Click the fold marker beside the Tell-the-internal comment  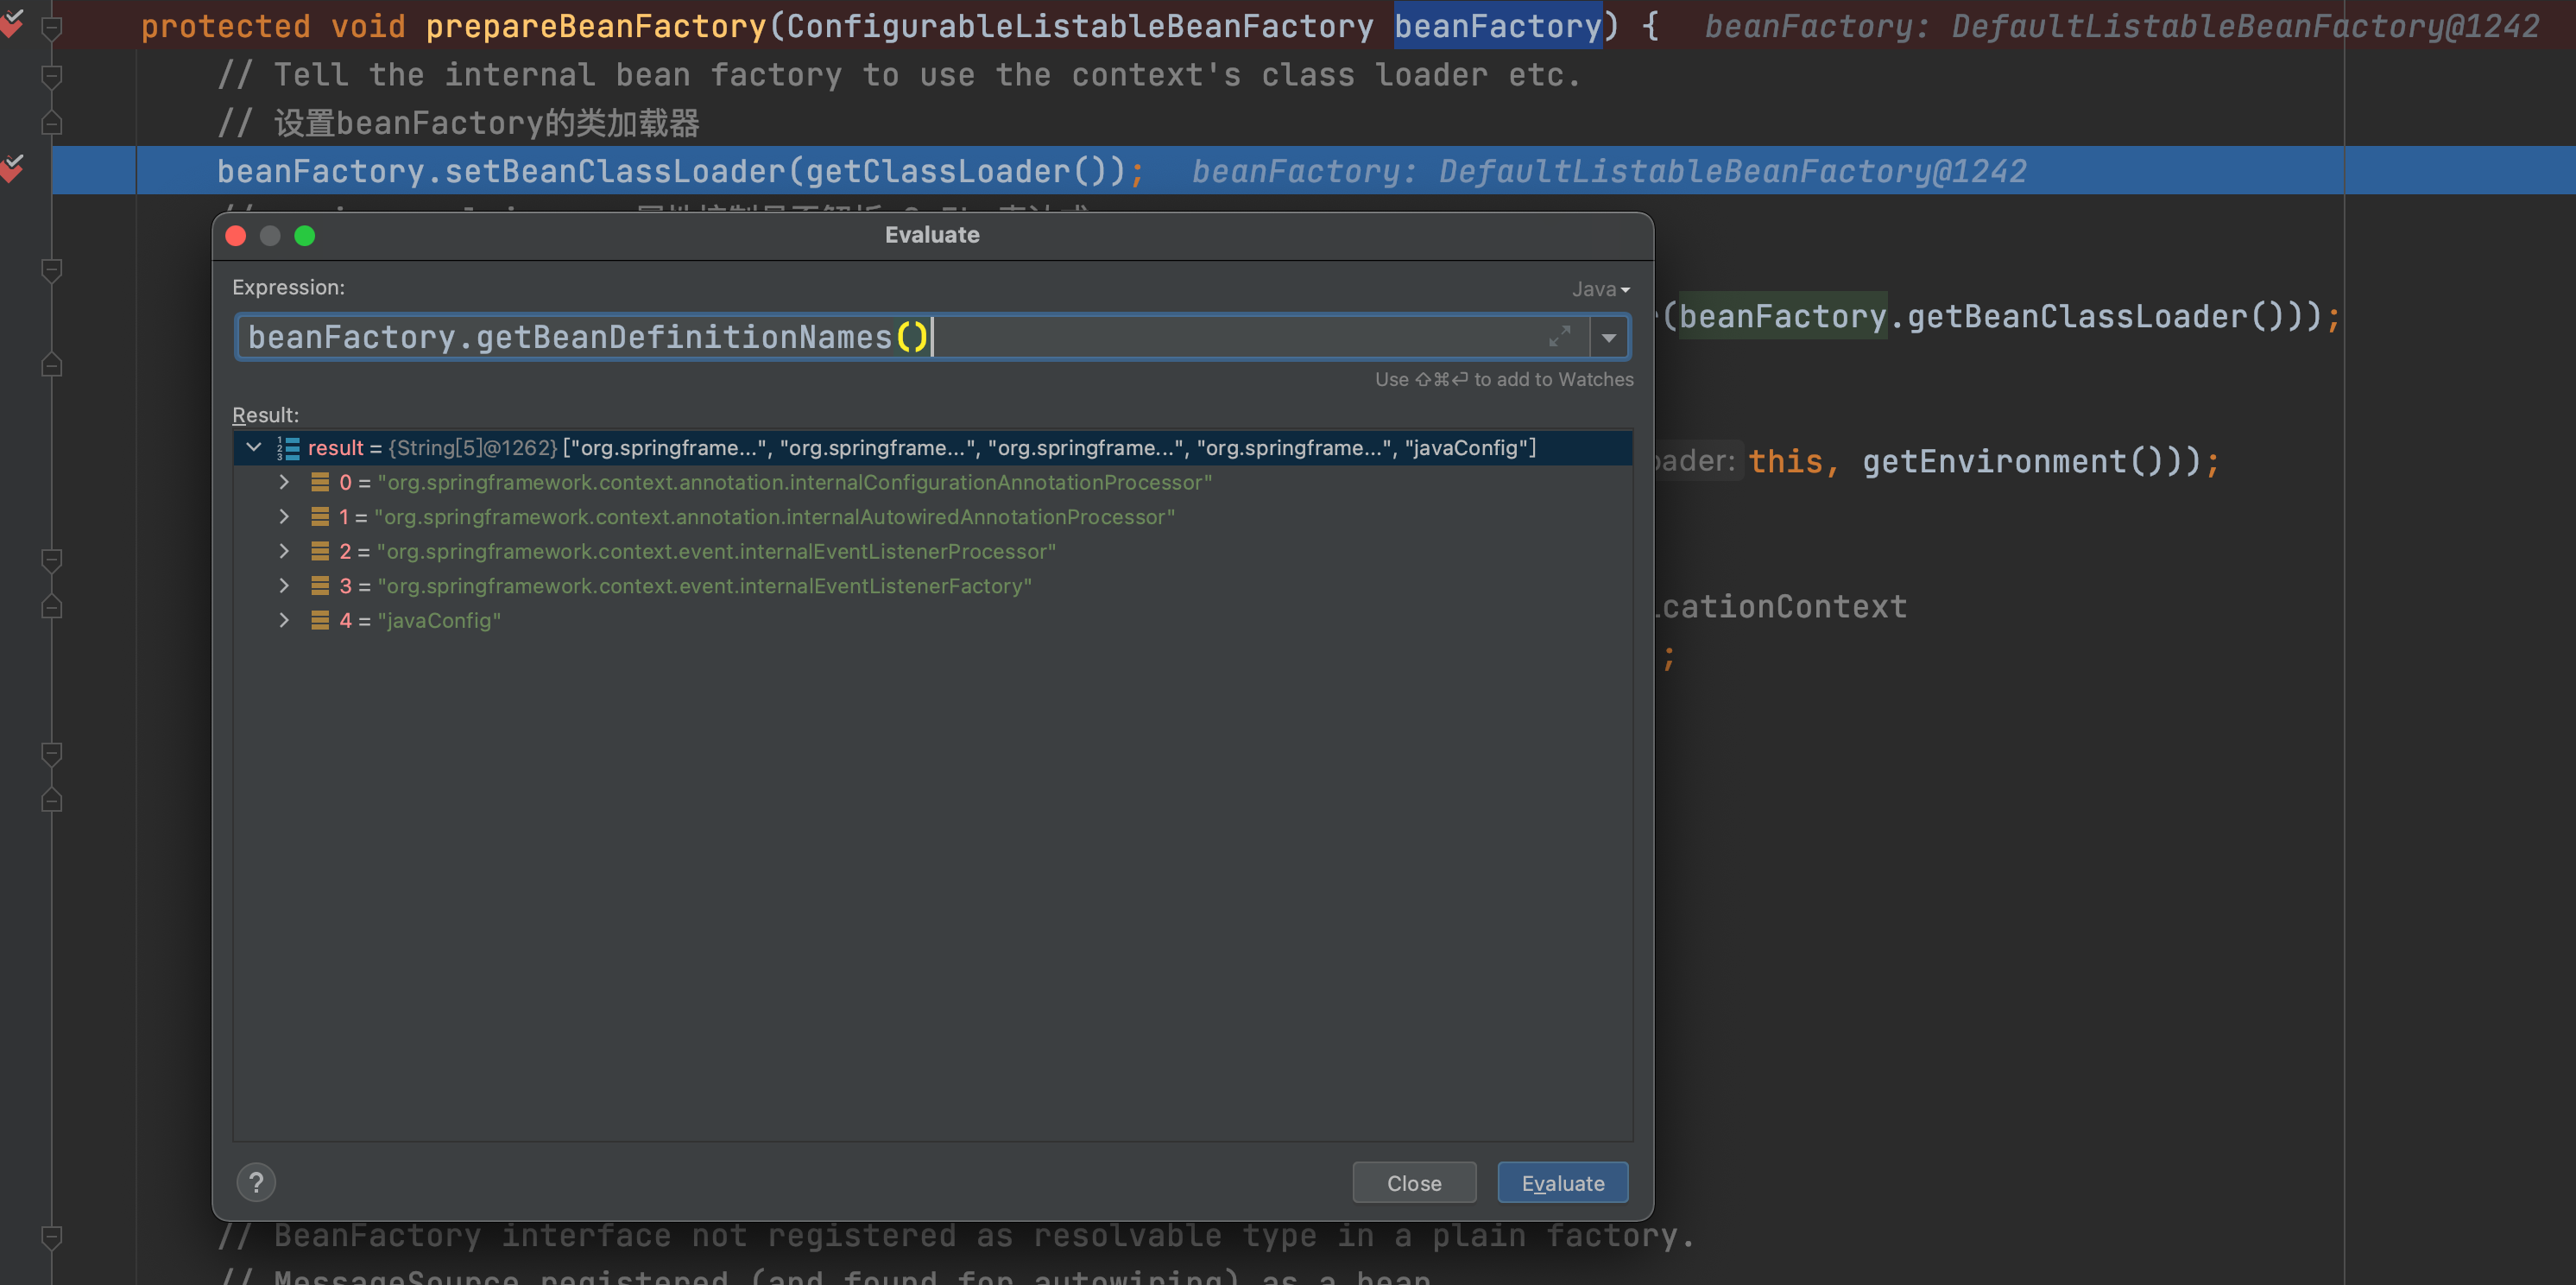coord(52,76)
